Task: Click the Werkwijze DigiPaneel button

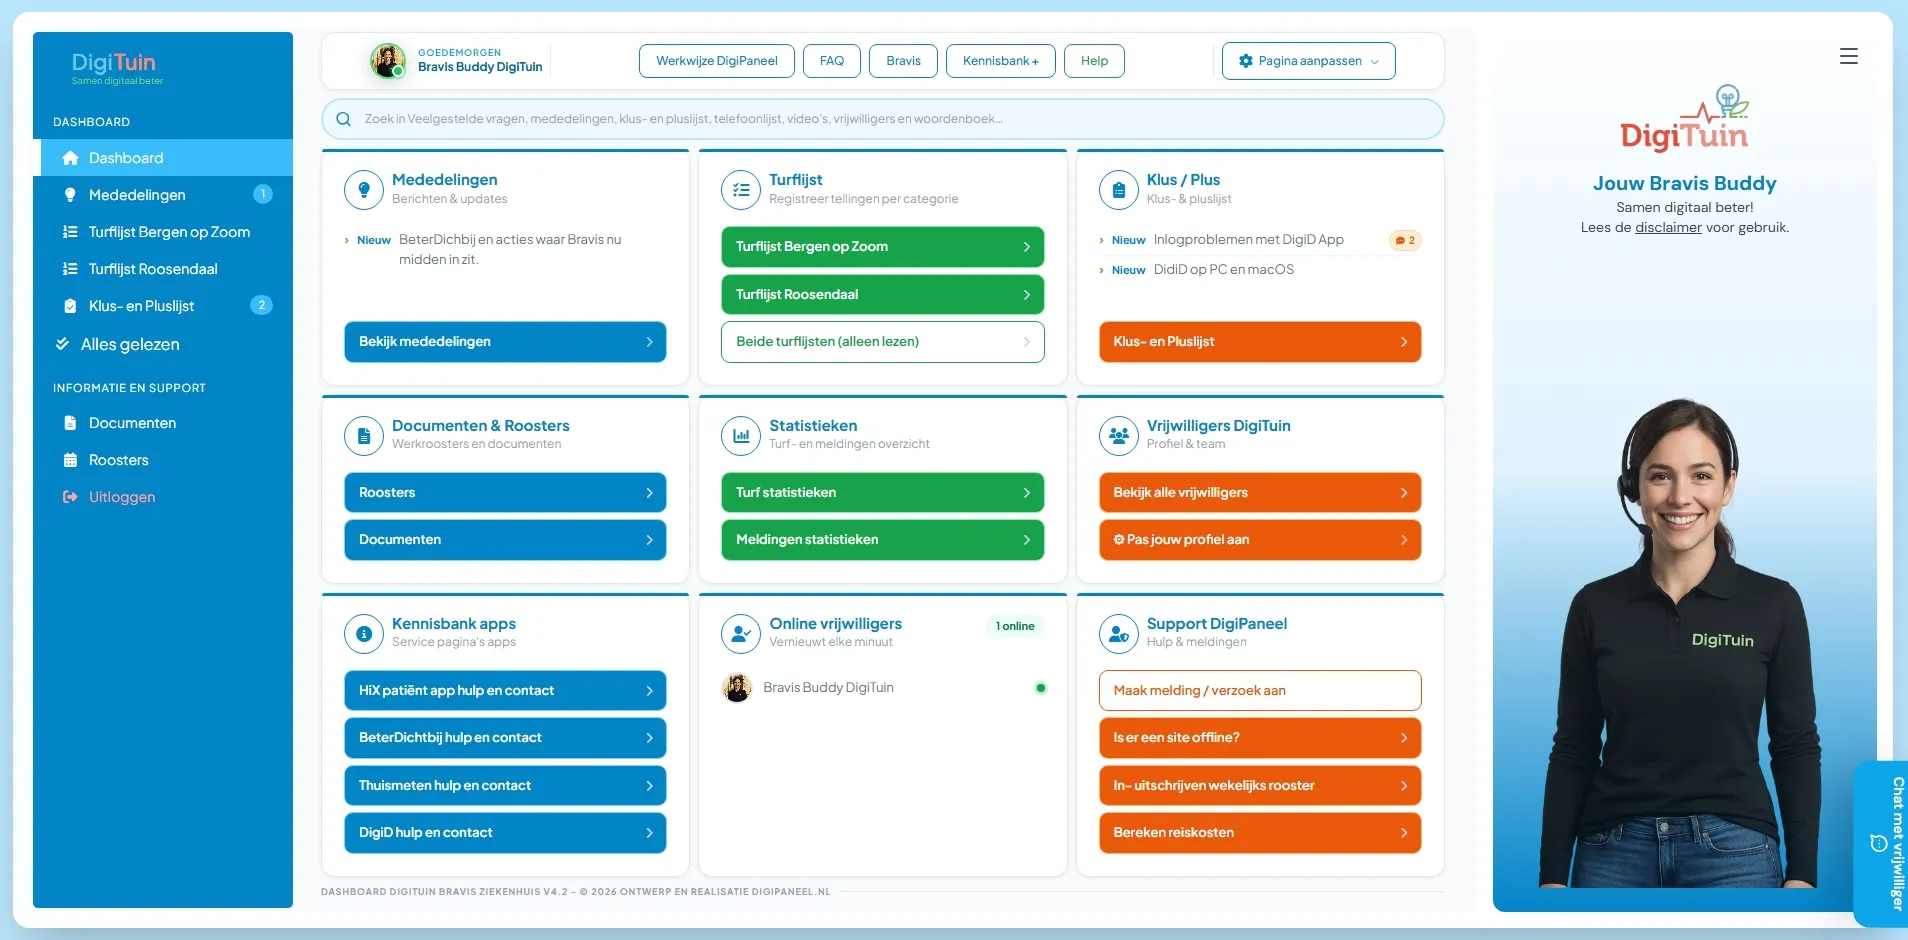Action: coord(717,61)
